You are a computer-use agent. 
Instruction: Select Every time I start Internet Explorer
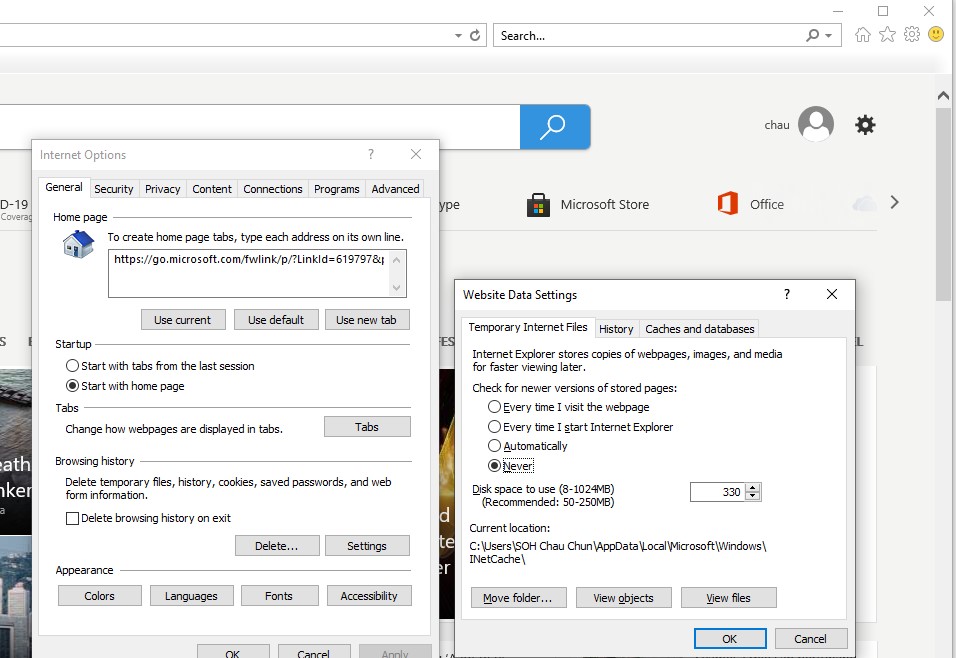(494, 427)
